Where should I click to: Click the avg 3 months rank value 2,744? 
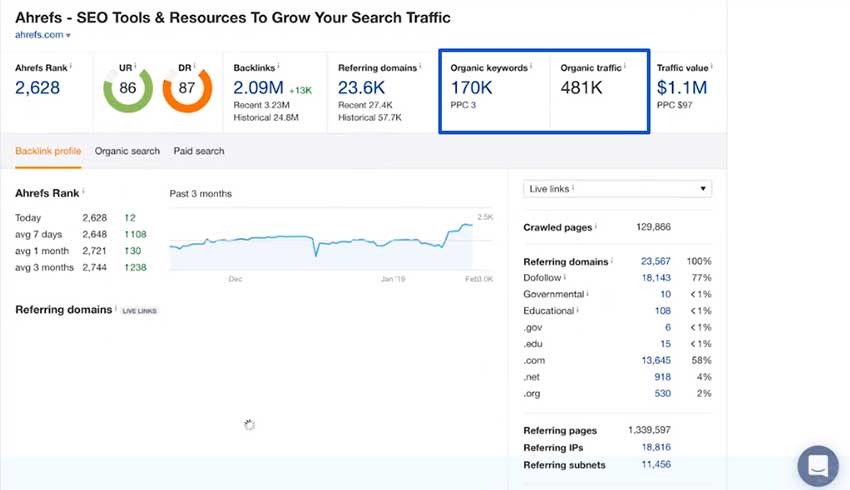pyautogui.click(x=94, y=267)
